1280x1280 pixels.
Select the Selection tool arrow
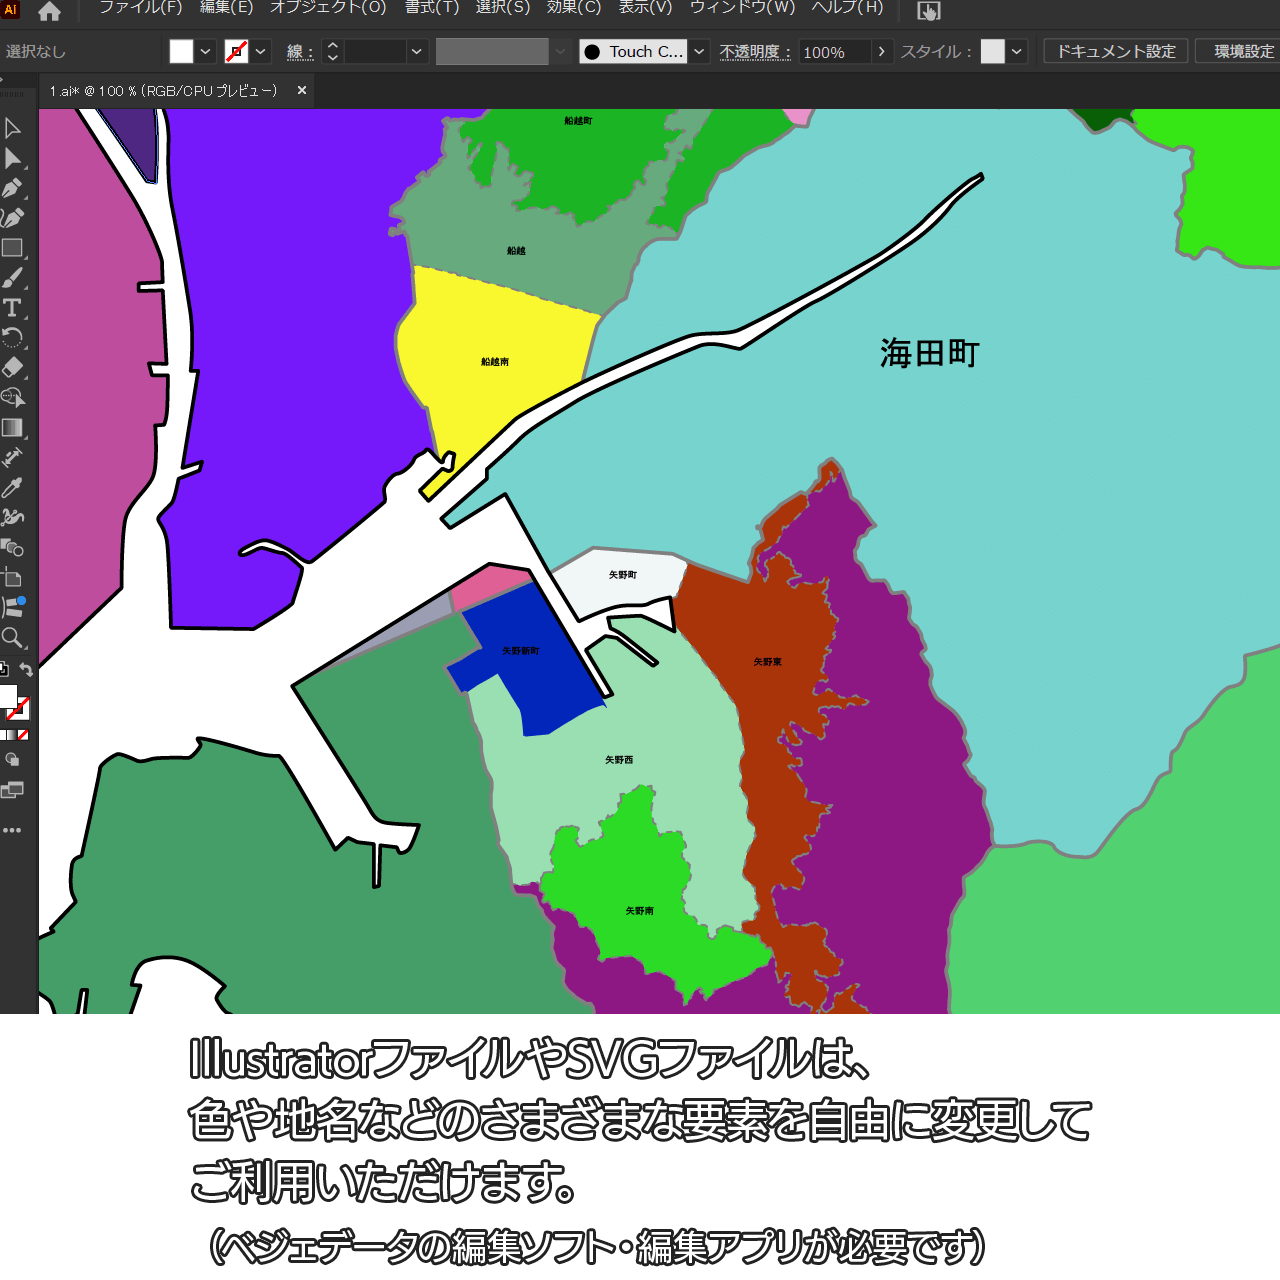pos(13,128)
